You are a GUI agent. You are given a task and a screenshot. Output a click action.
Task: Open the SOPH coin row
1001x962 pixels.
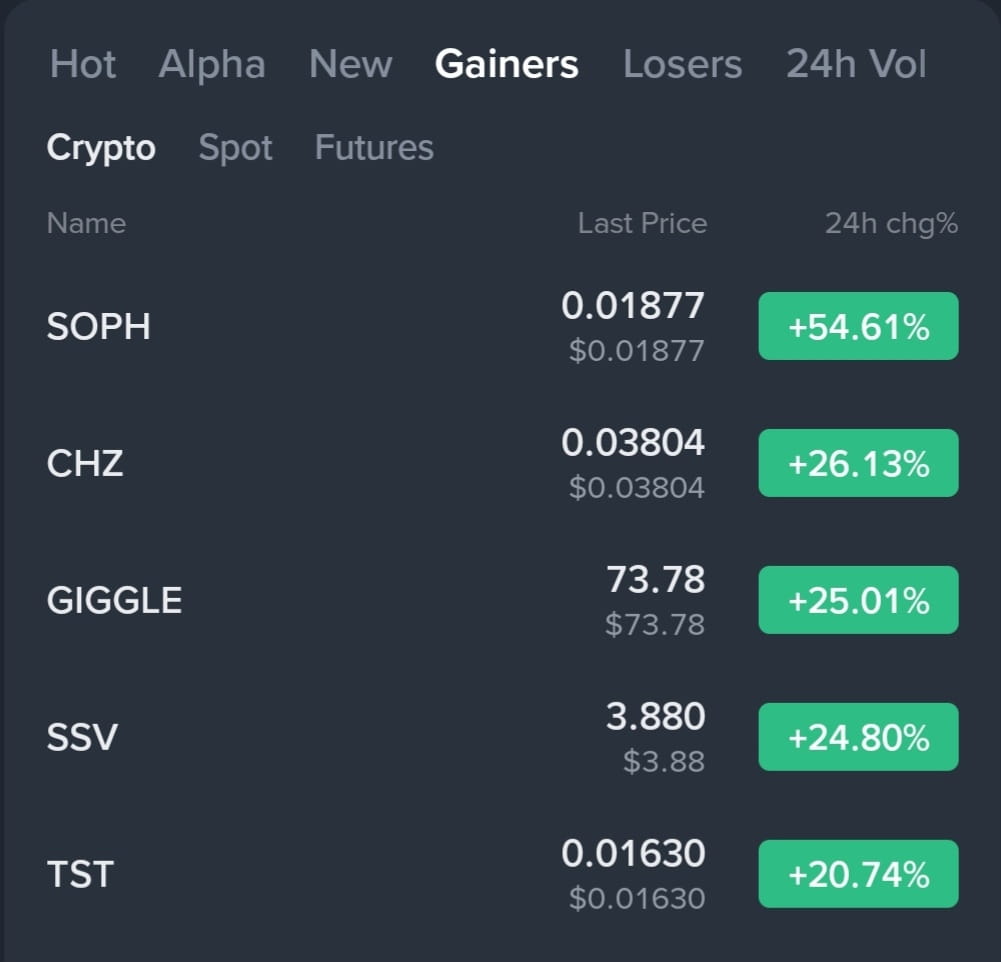(x=502, y=326)
